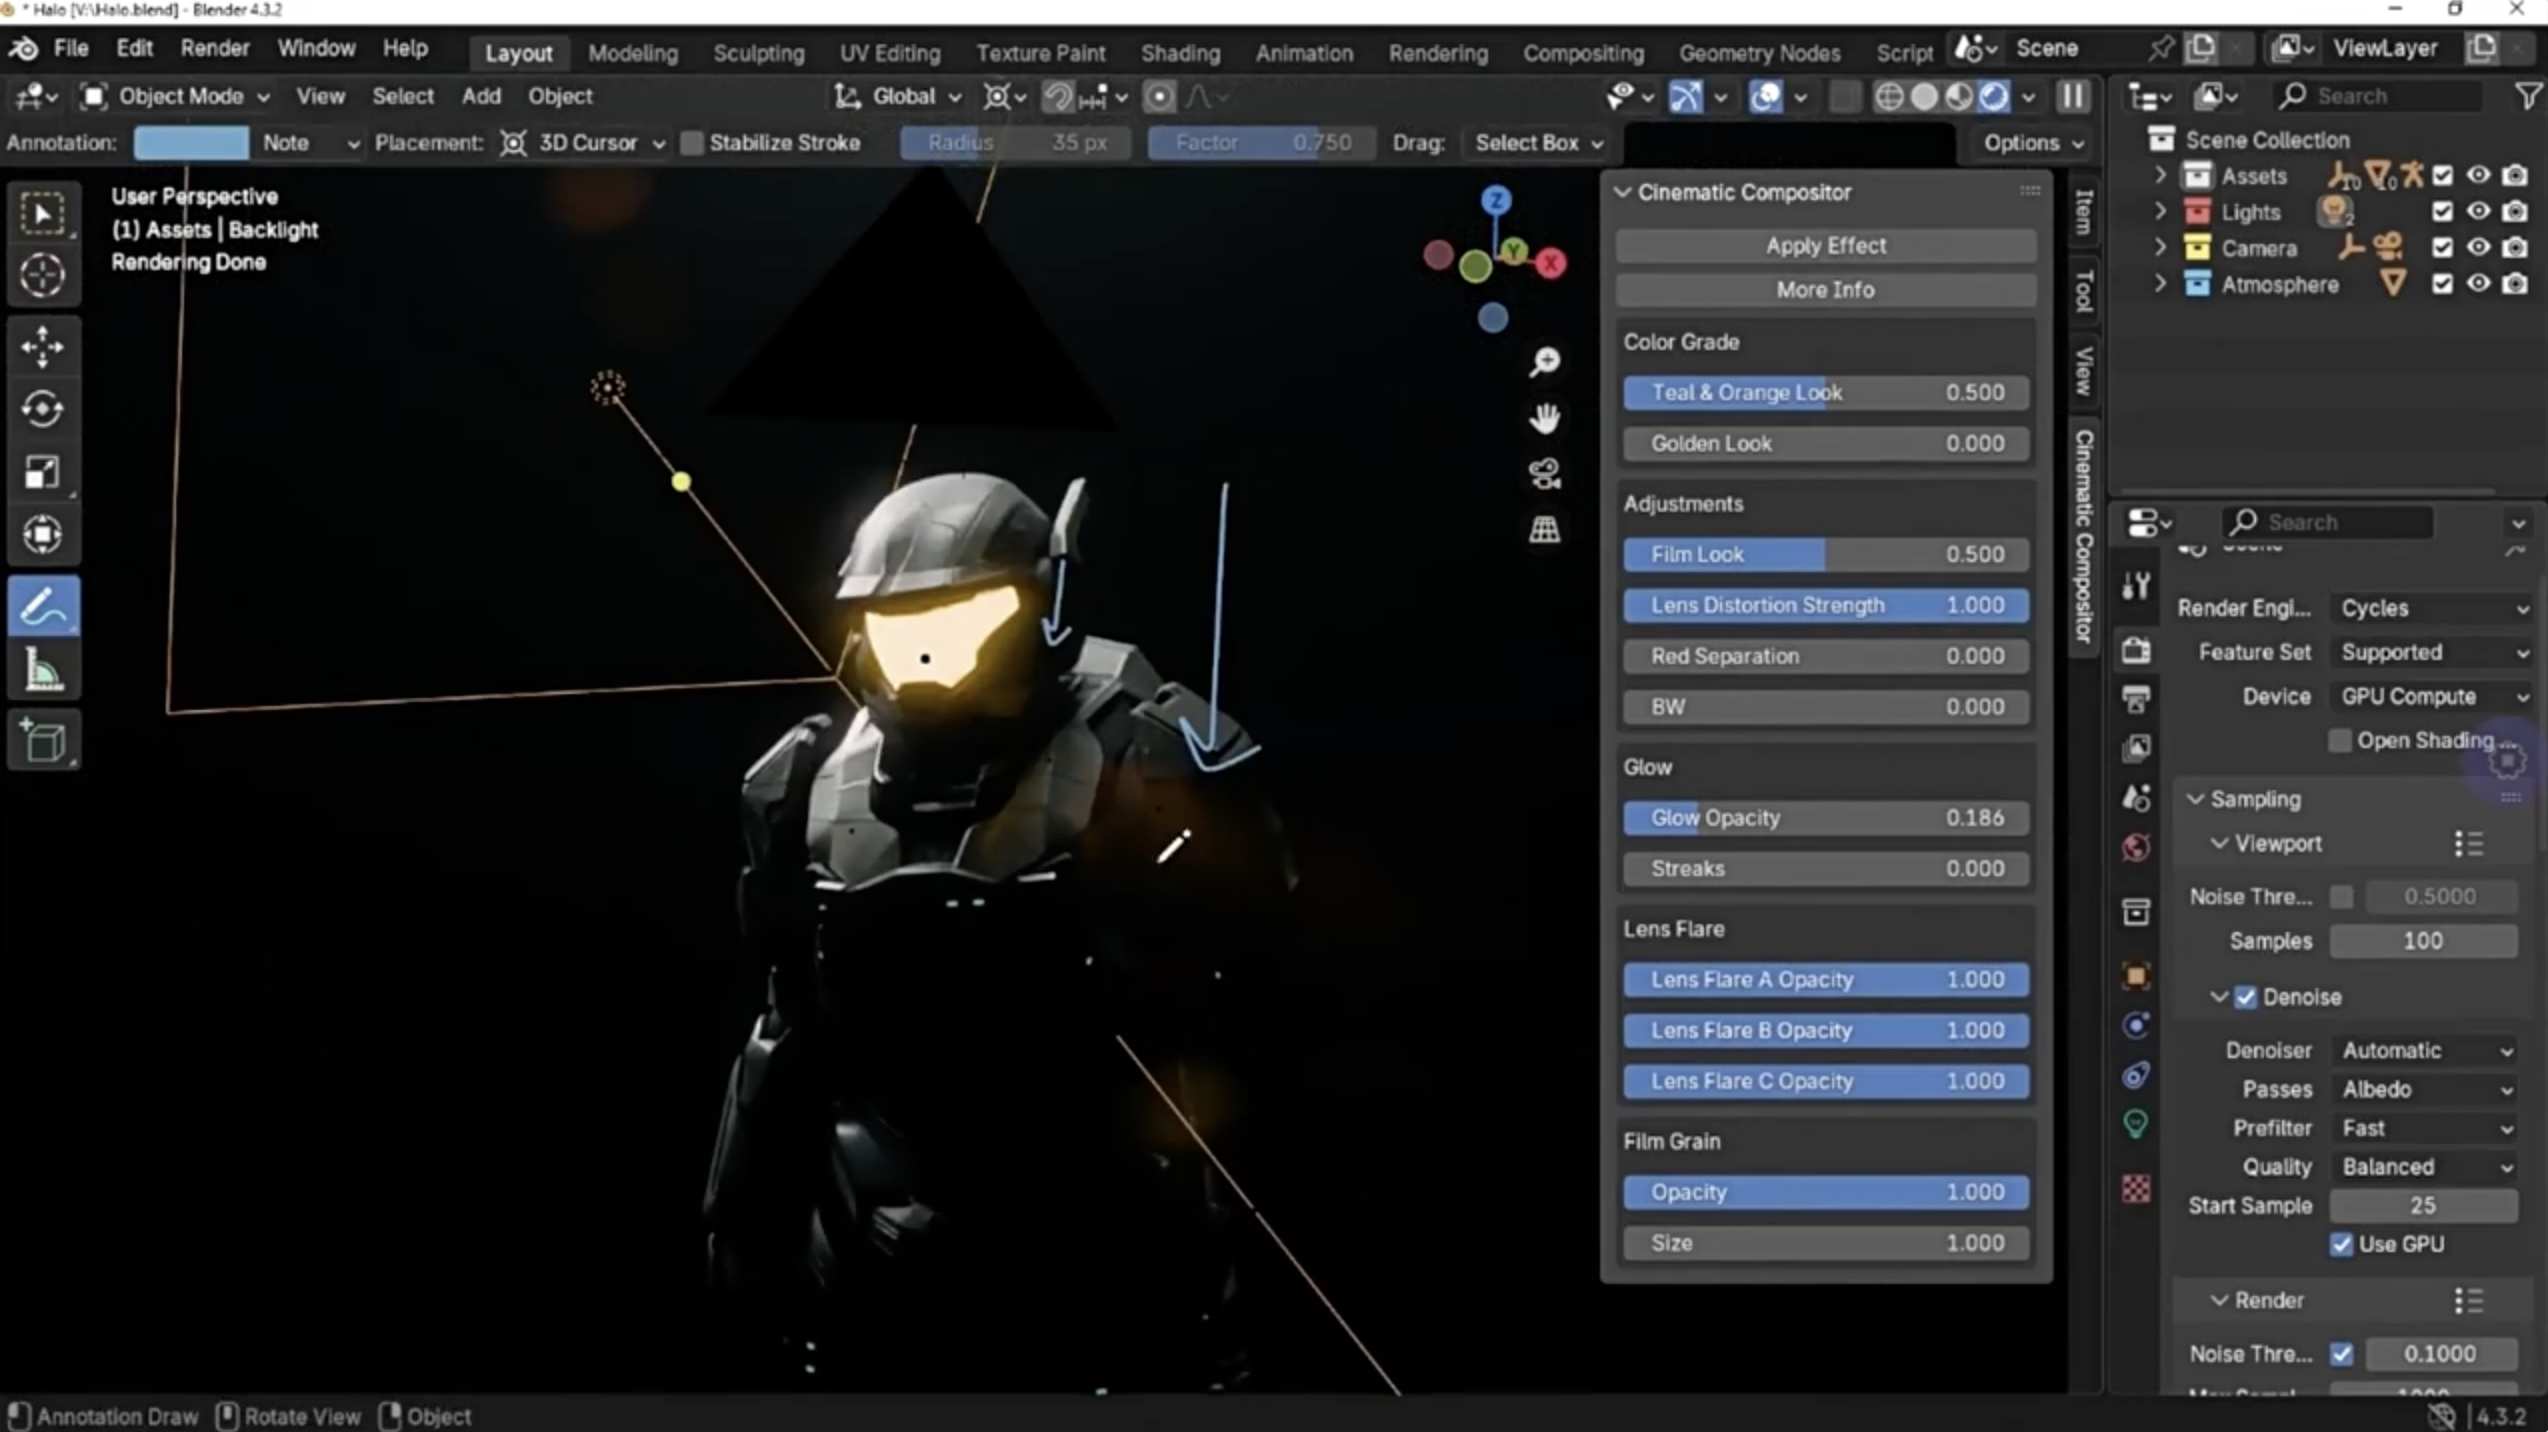Select the Rotate tool
The width and height of the screenshot is (2548, 1432).
point(42,408)
